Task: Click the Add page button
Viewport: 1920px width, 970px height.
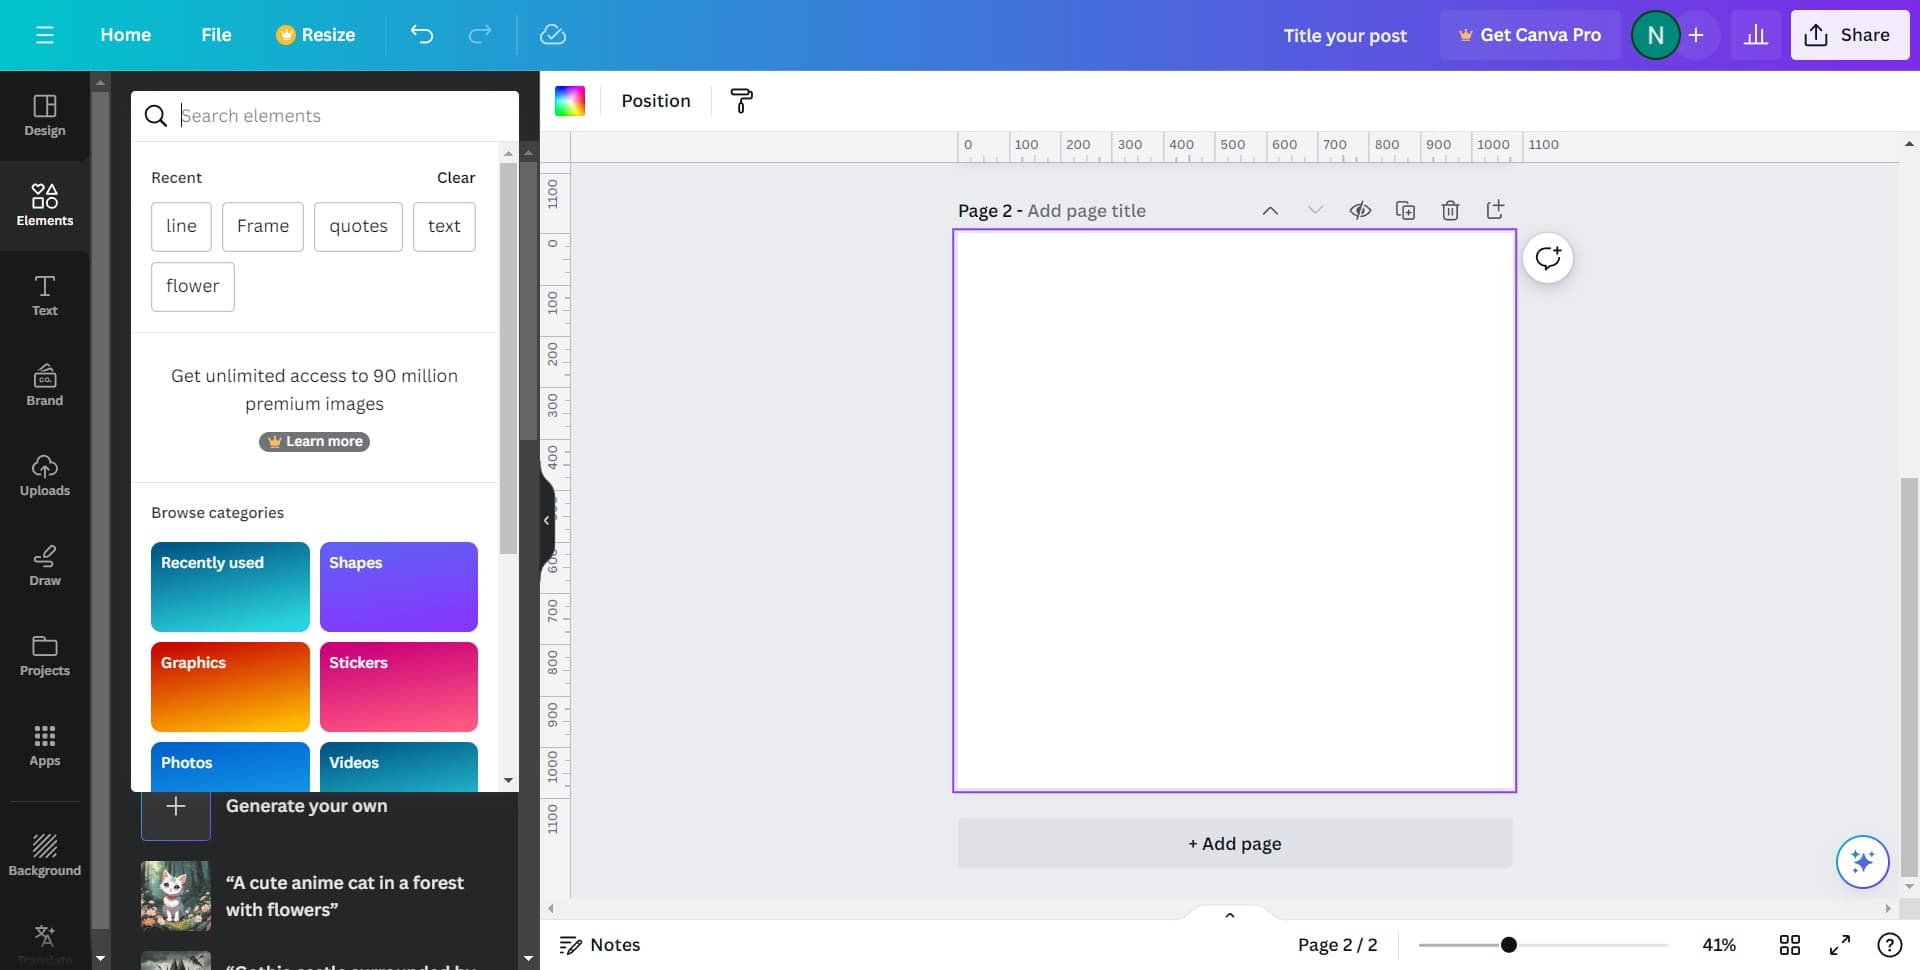Action: pyautogui.click(x=1234, y=843)
